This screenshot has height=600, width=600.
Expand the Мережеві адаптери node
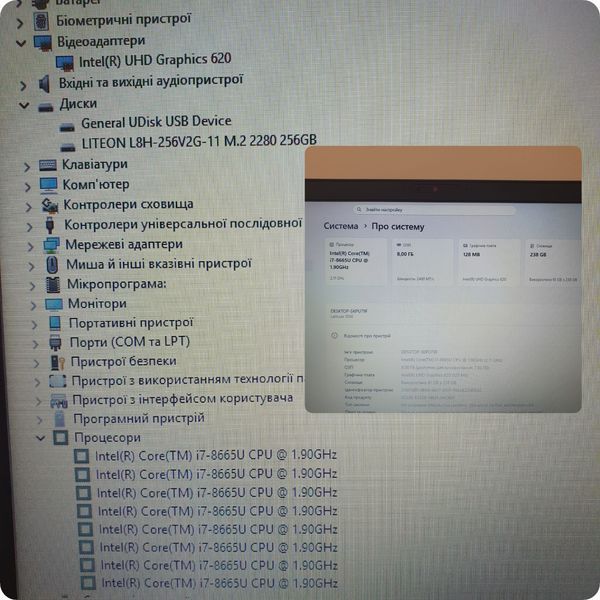click(30, 247)
